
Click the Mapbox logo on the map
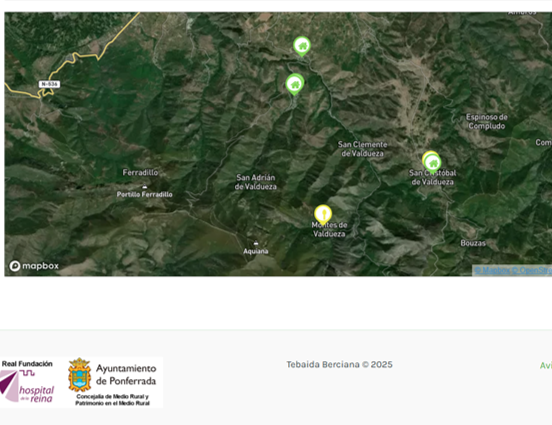[x=34, y=266]
